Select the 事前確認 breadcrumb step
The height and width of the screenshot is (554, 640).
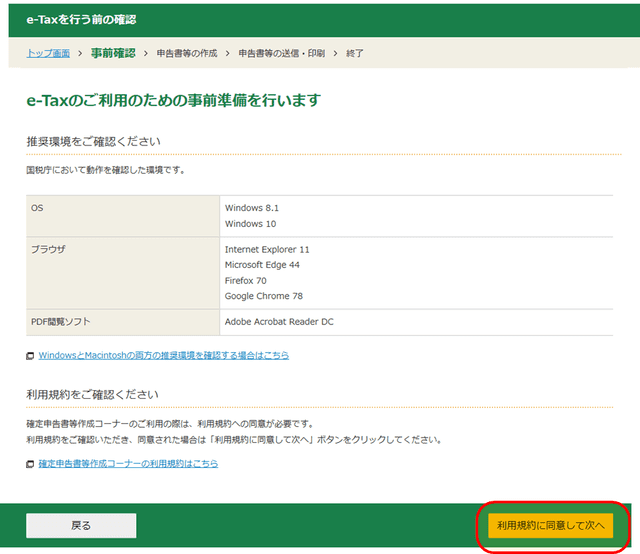tap(113, 53)
